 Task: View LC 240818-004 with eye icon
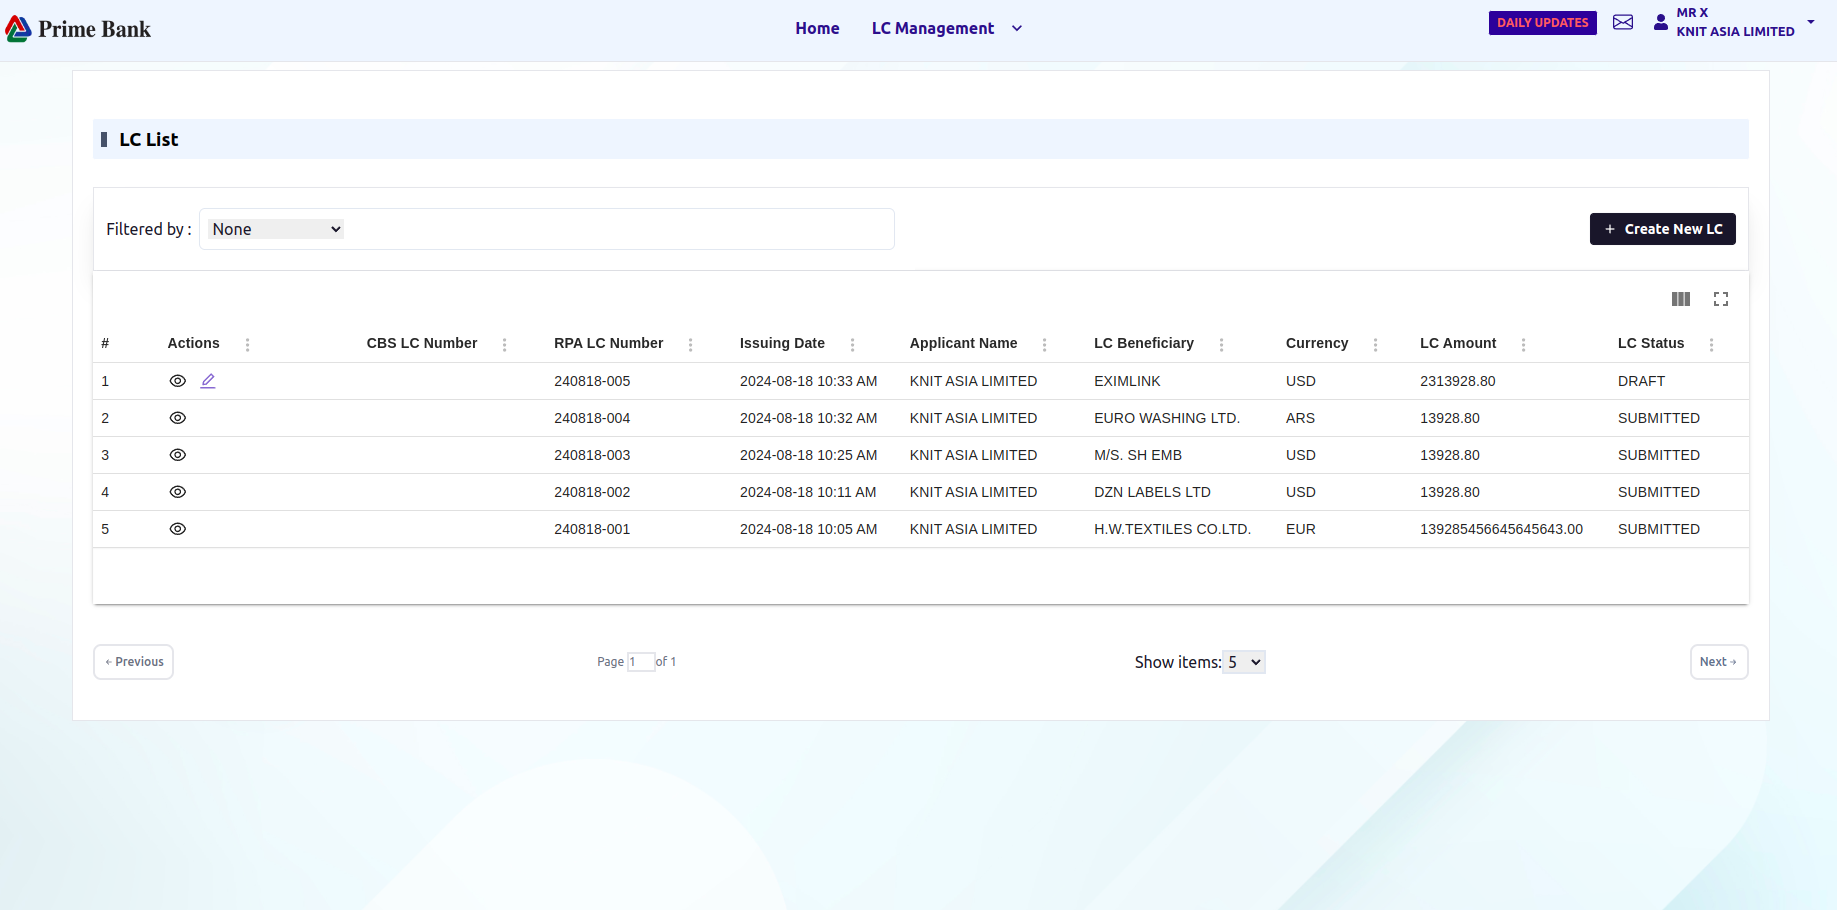(178, 418)
